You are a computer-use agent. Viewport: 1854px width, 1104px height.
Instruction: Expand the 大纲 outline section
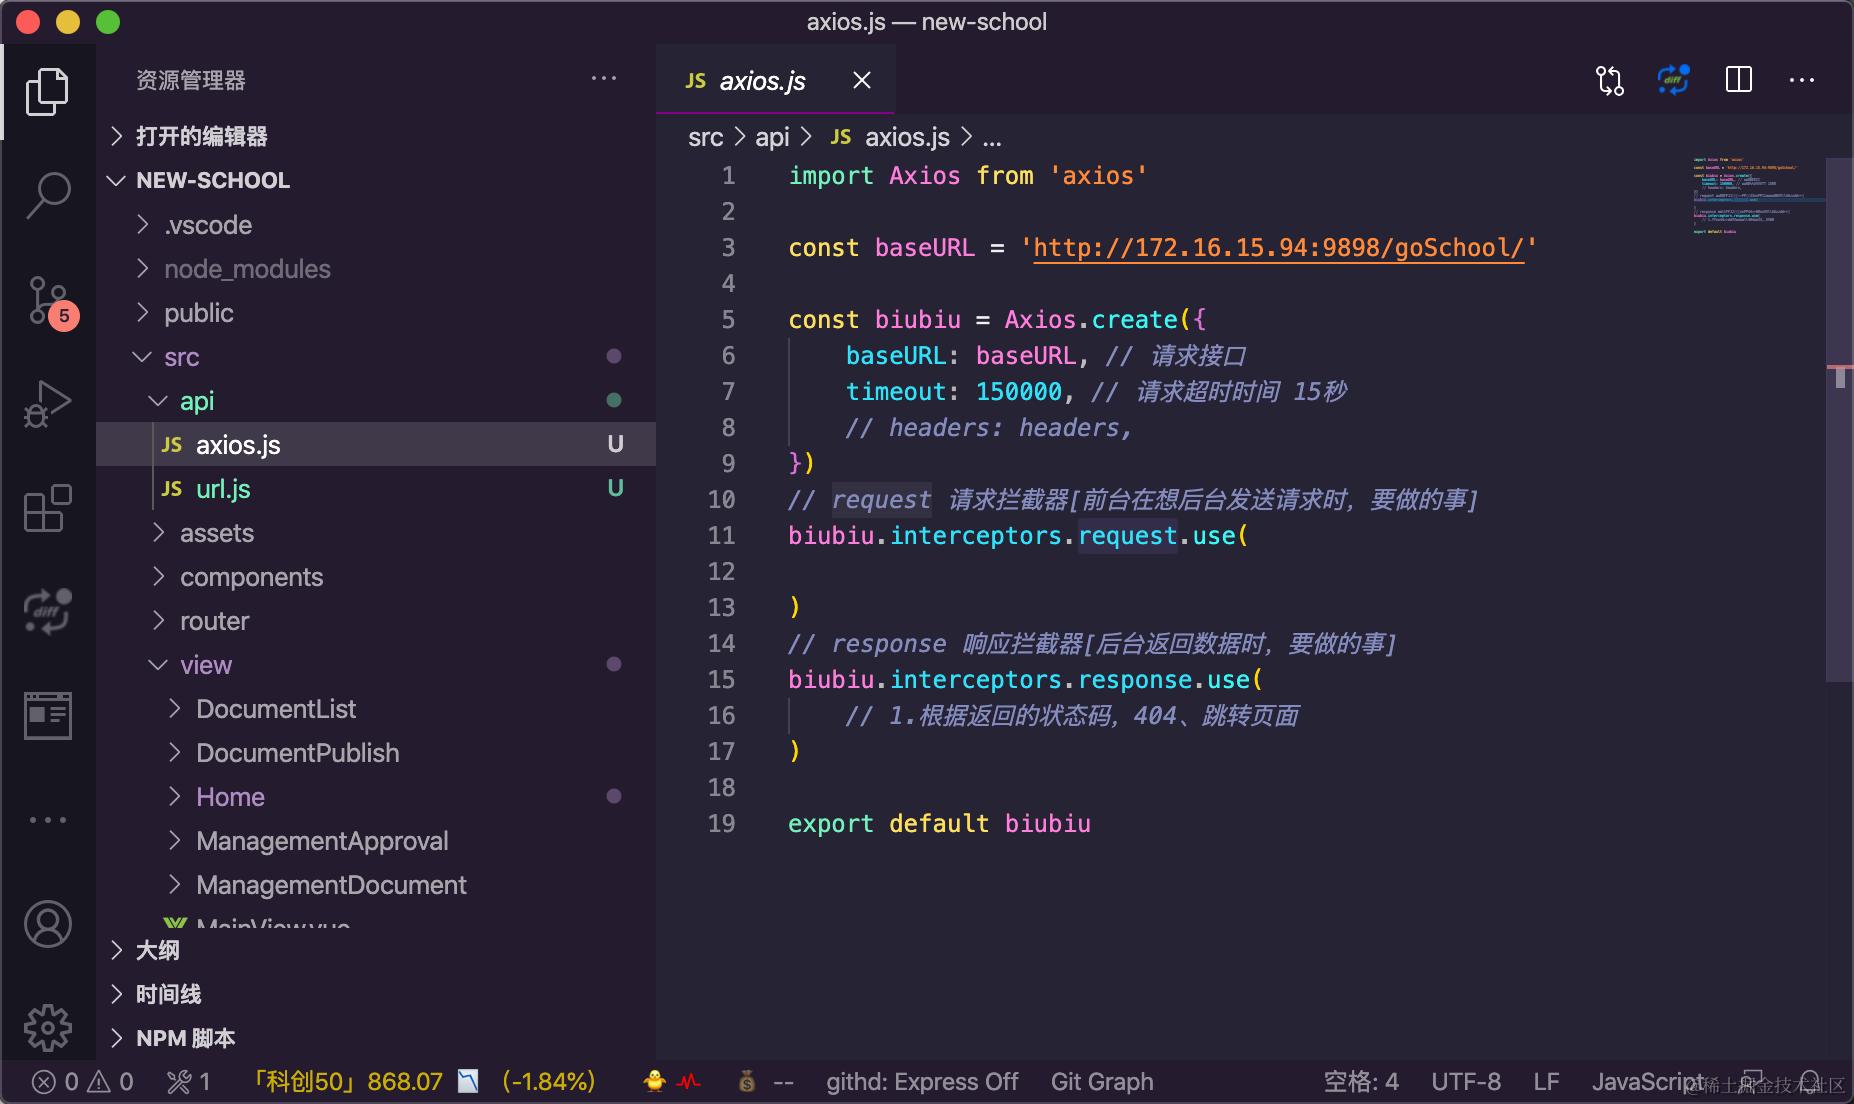[376, 950]
